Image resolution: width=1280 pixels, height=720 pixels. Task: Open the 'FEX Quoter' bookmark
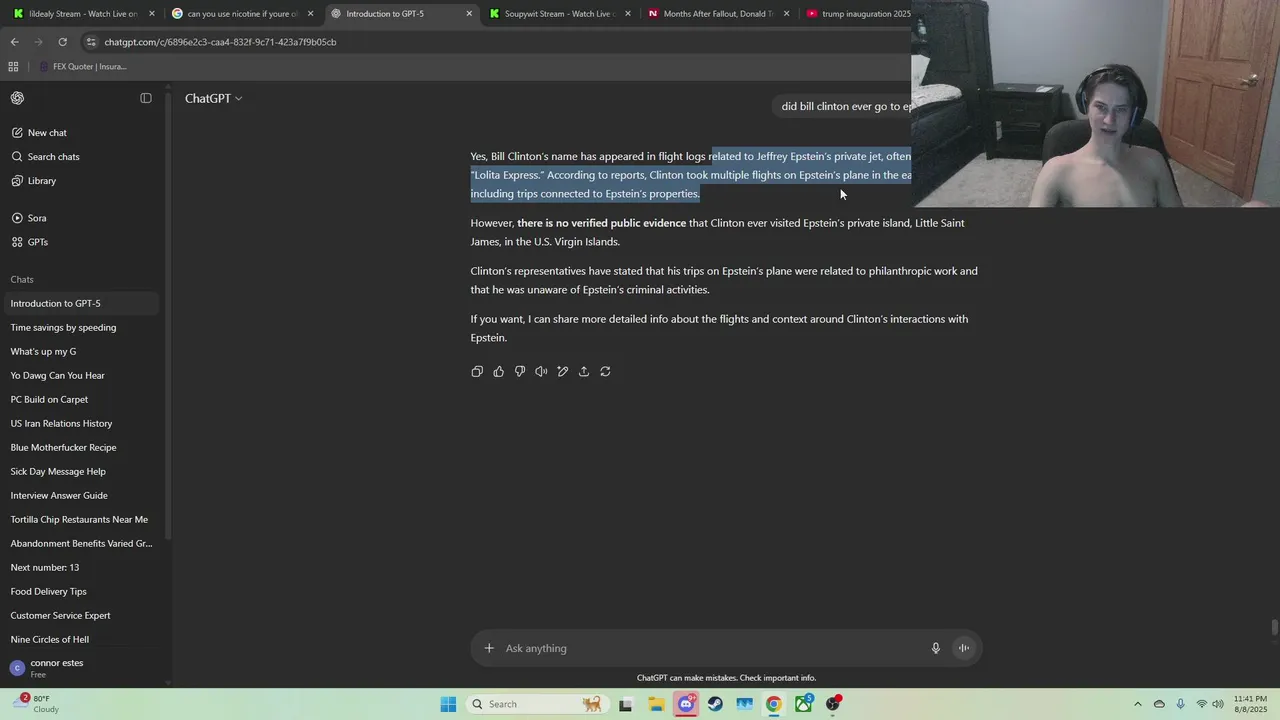[83, 67]
